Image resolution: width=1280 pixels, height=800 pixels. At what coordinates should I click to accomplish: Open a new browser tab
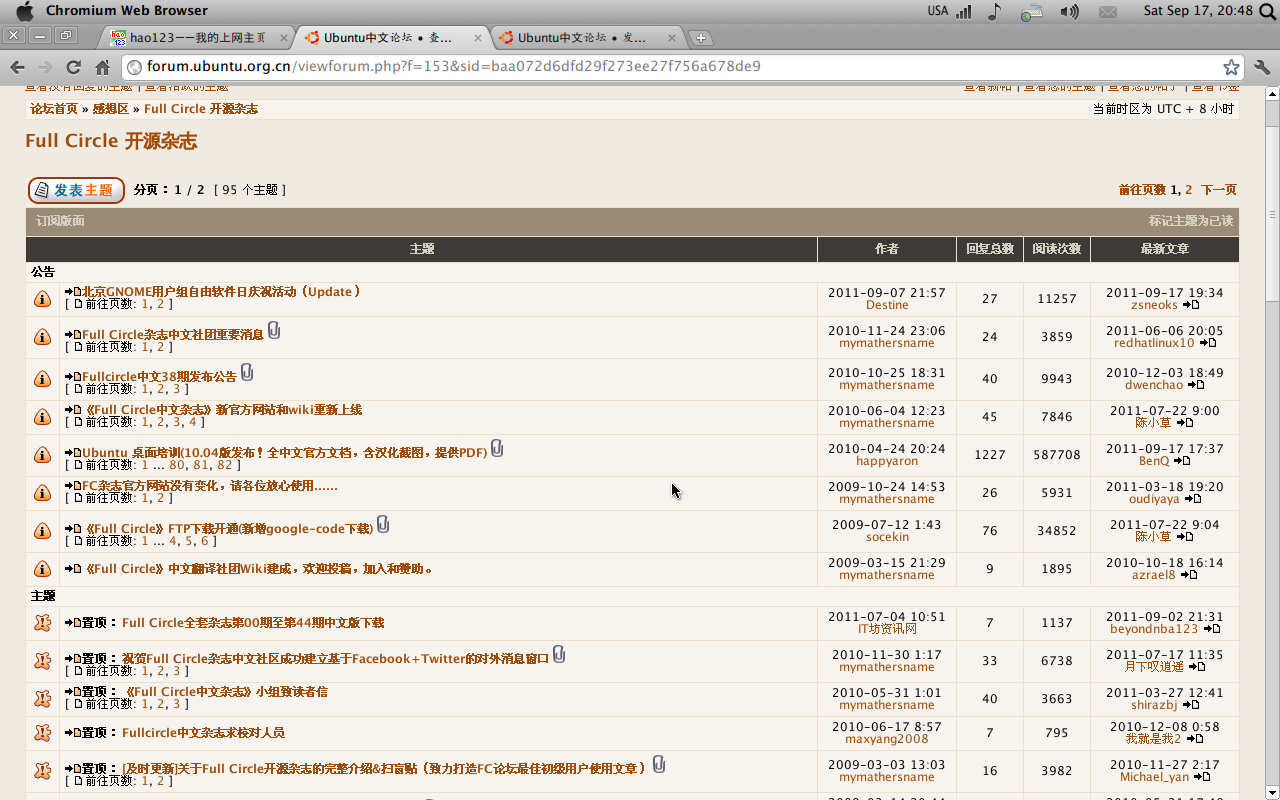702,38
